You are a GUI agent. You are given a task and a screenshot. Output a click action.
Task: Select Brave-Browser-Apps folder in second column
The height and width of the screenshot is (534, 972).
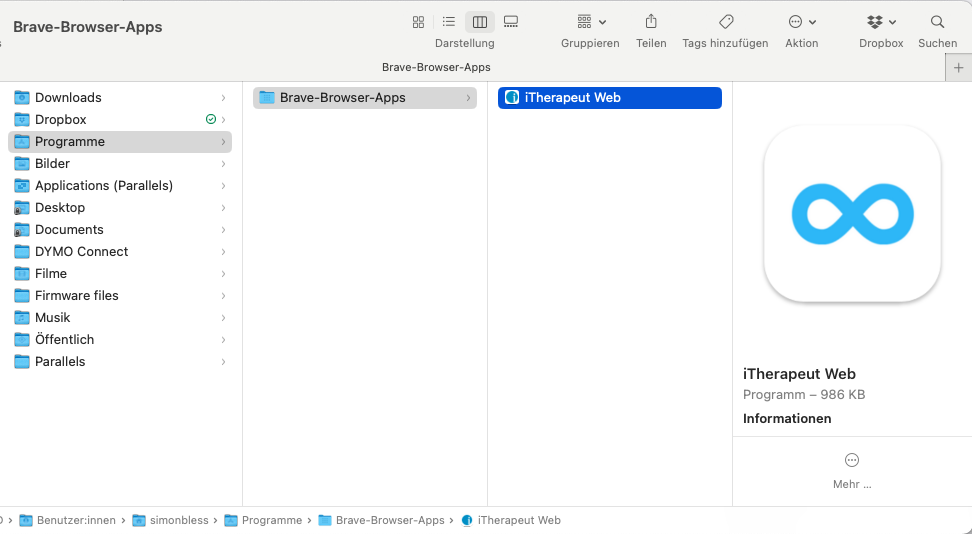click(x=364, y=98)
